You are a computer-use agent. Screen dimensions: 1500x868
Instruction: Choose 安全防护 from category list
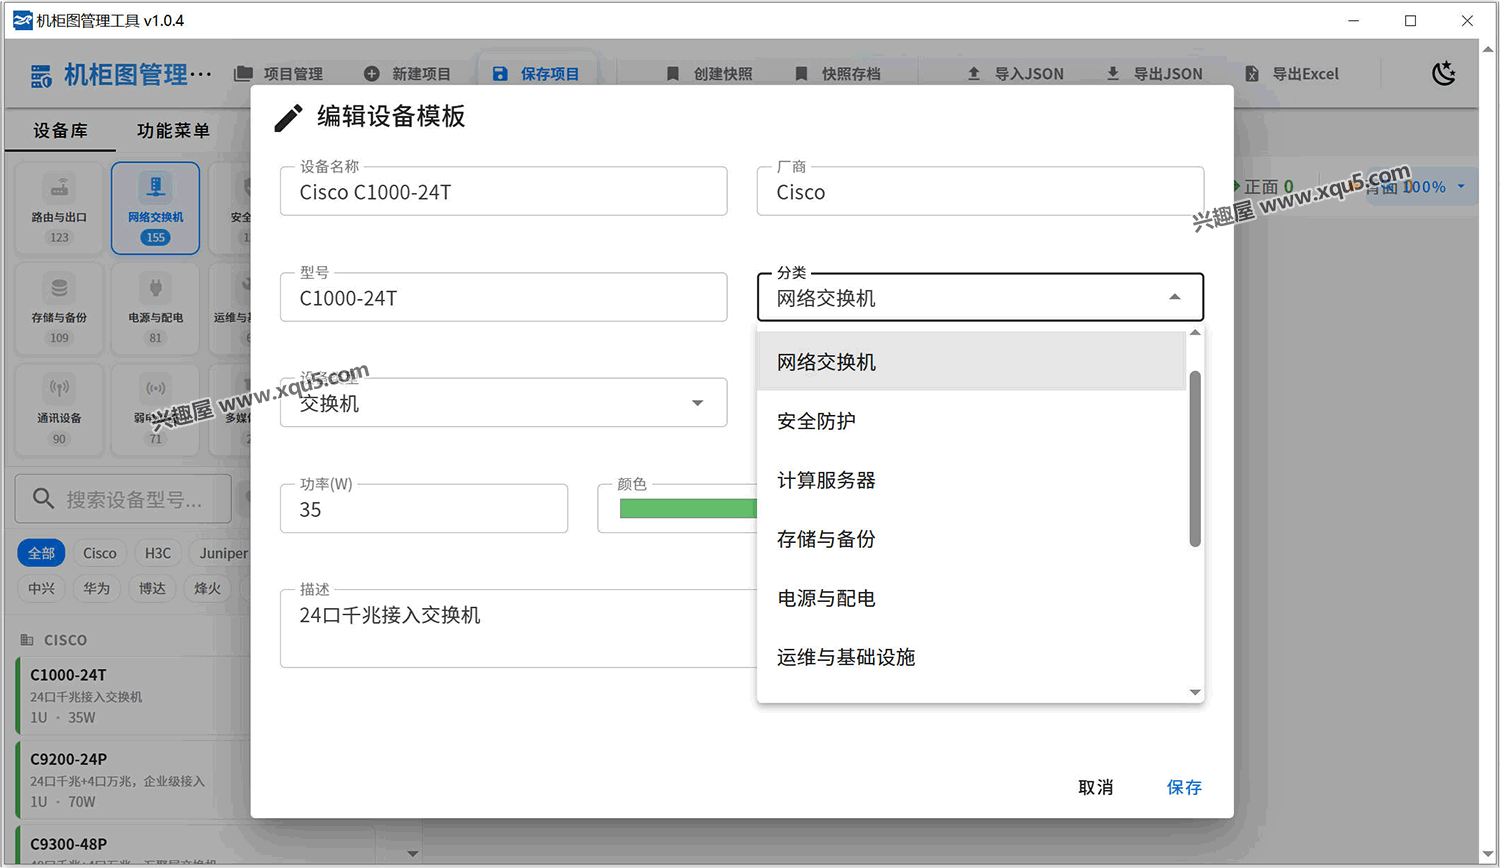[971, 421]
